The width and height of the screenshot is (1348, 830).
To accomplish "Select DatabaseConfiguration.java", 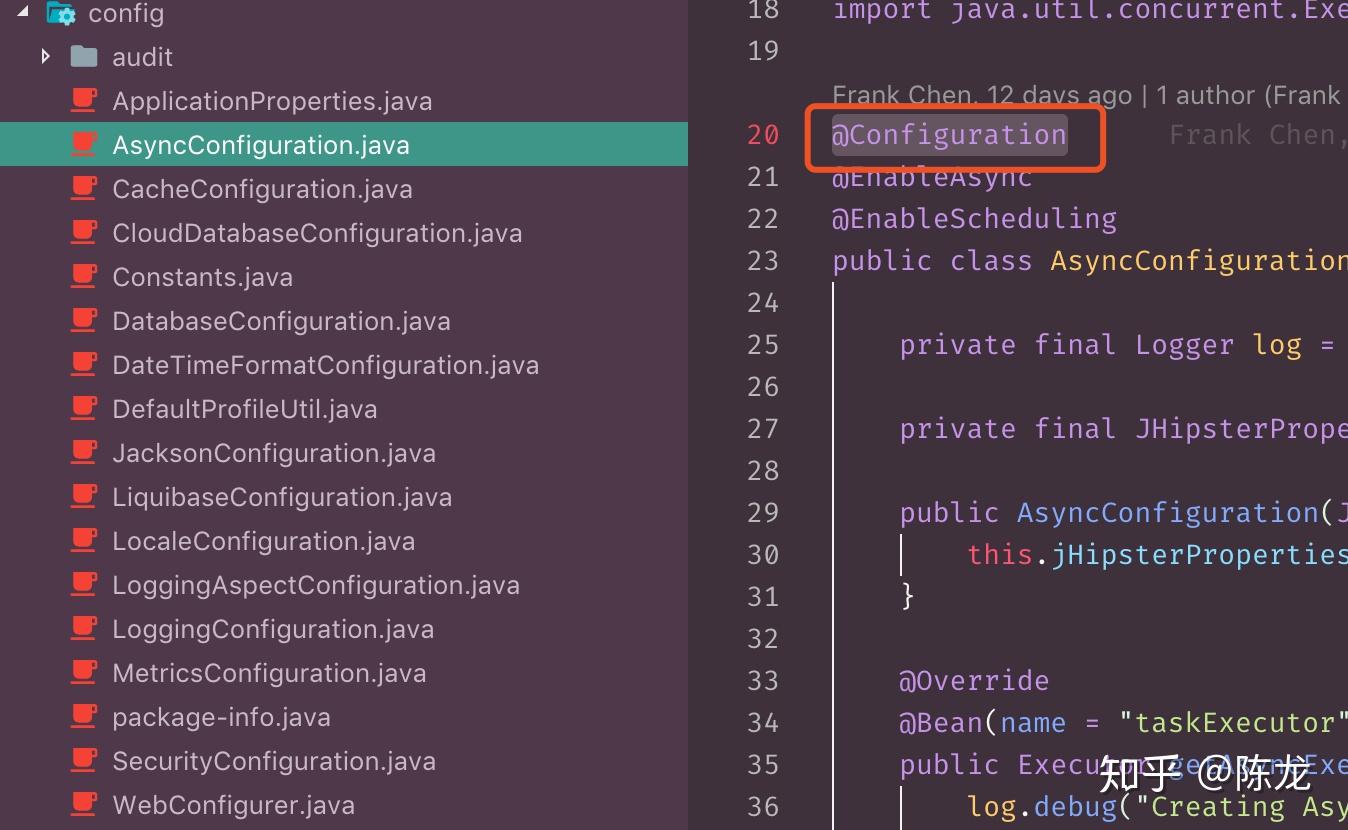I will coord(282,320).
